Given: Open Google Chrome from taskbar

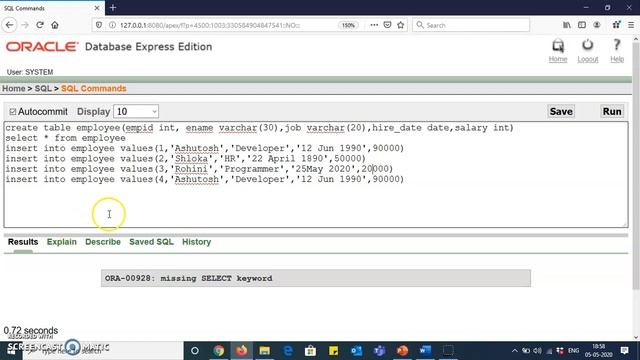Looking at the screenshot, I should pyautogui.click(x=219, y=350).
